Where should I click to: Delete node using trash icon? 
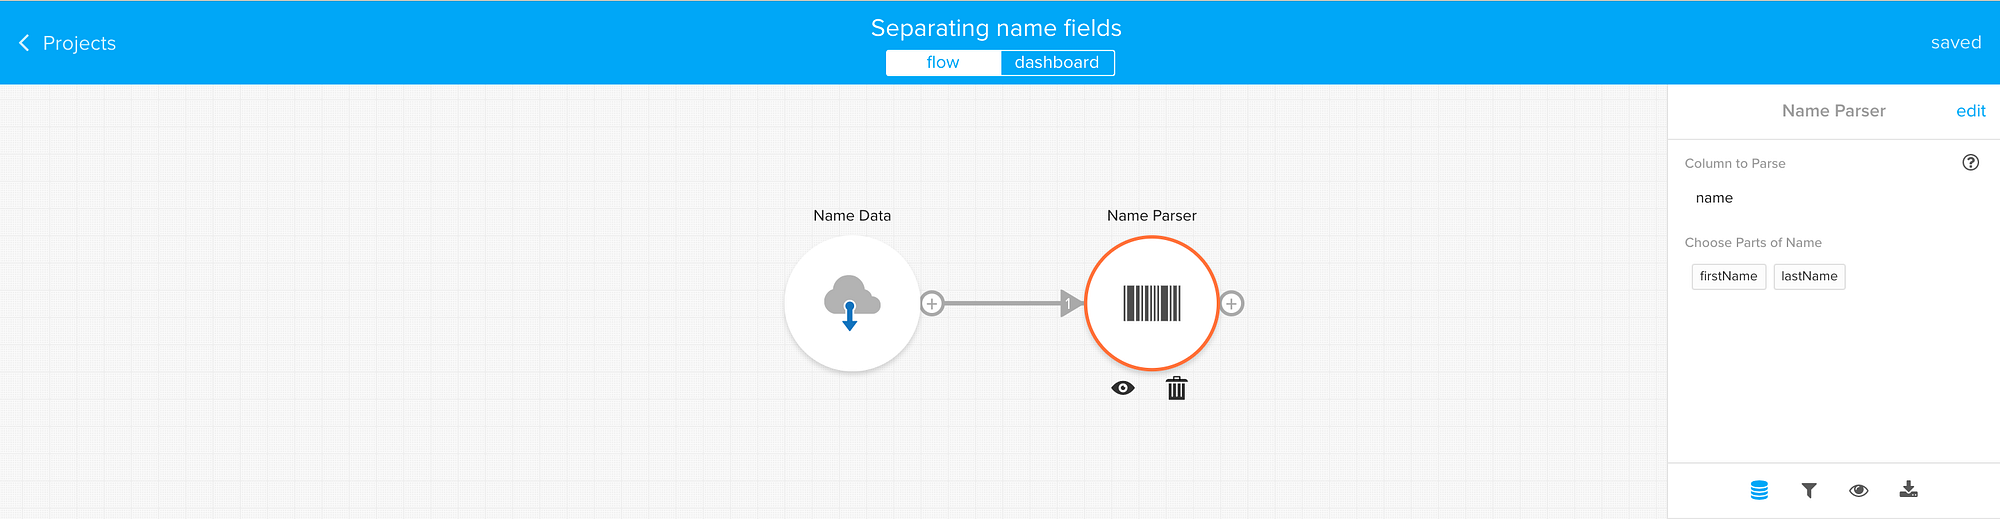pyautogui.click(x=1176, y=388)
